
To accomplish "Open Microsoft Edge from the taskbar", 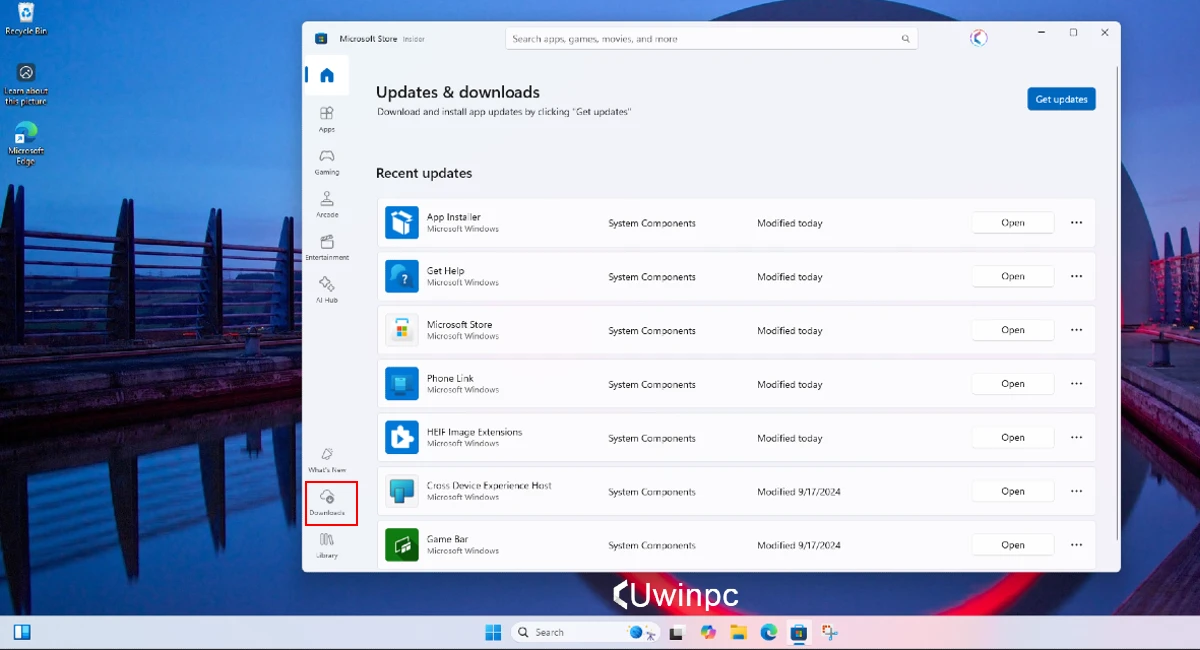I will pos(769,632).
